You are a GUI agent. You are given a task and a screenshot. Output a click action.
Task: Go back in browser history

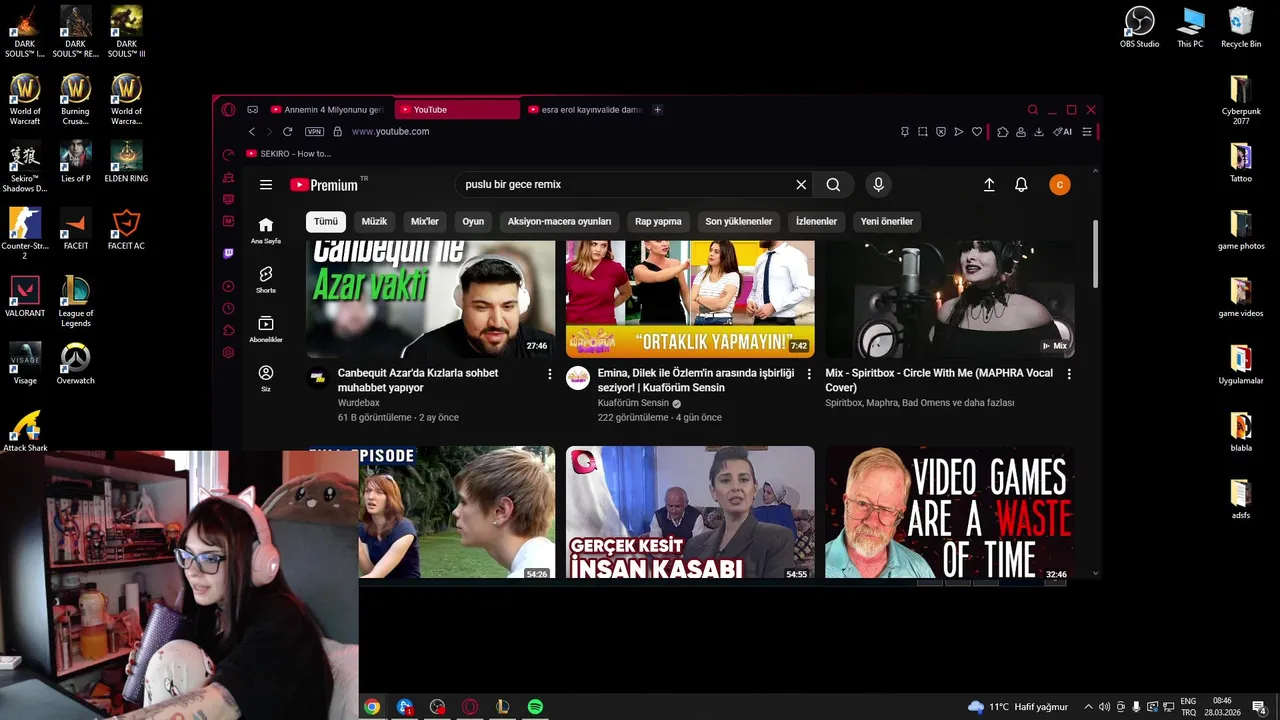click(252, 132)
